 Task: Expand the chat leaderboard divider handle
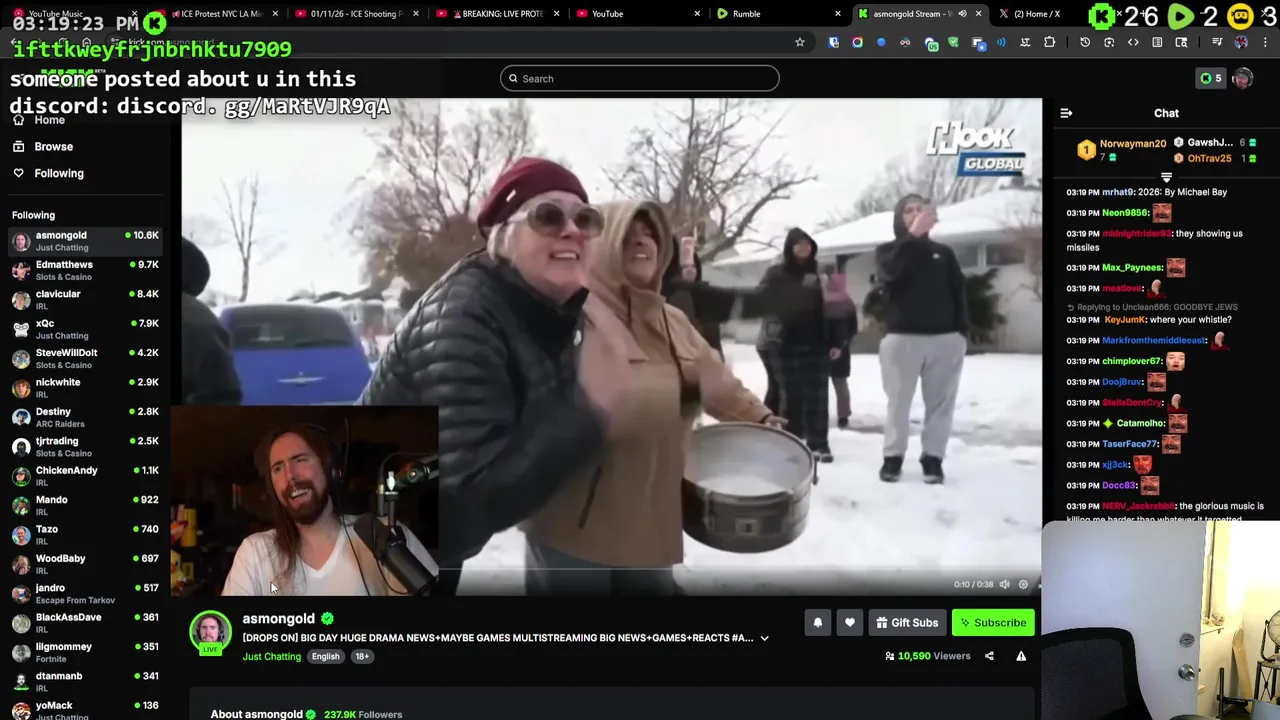click(x=1166, y=178)
